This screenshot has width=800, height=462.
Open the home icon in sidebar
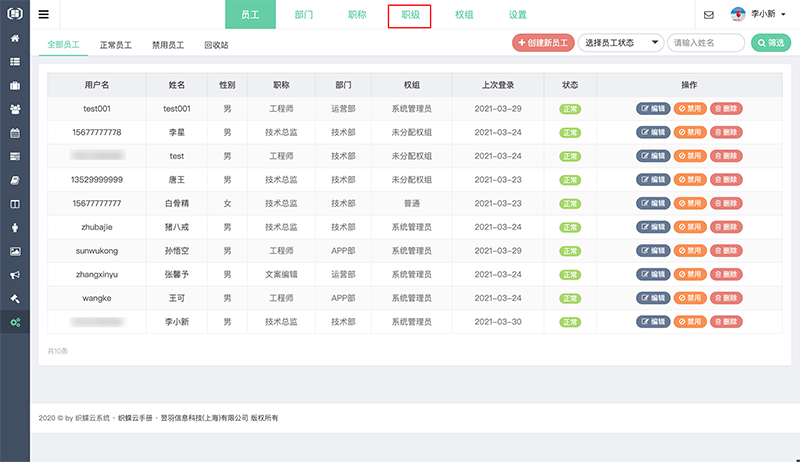coord(15,38)
